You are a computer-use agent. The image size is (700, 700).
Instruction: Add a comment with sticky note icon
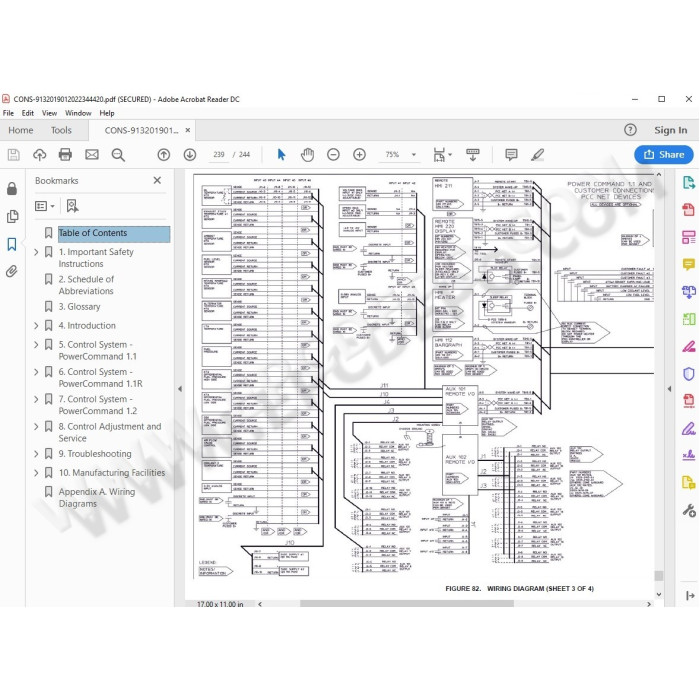(511, 154)
